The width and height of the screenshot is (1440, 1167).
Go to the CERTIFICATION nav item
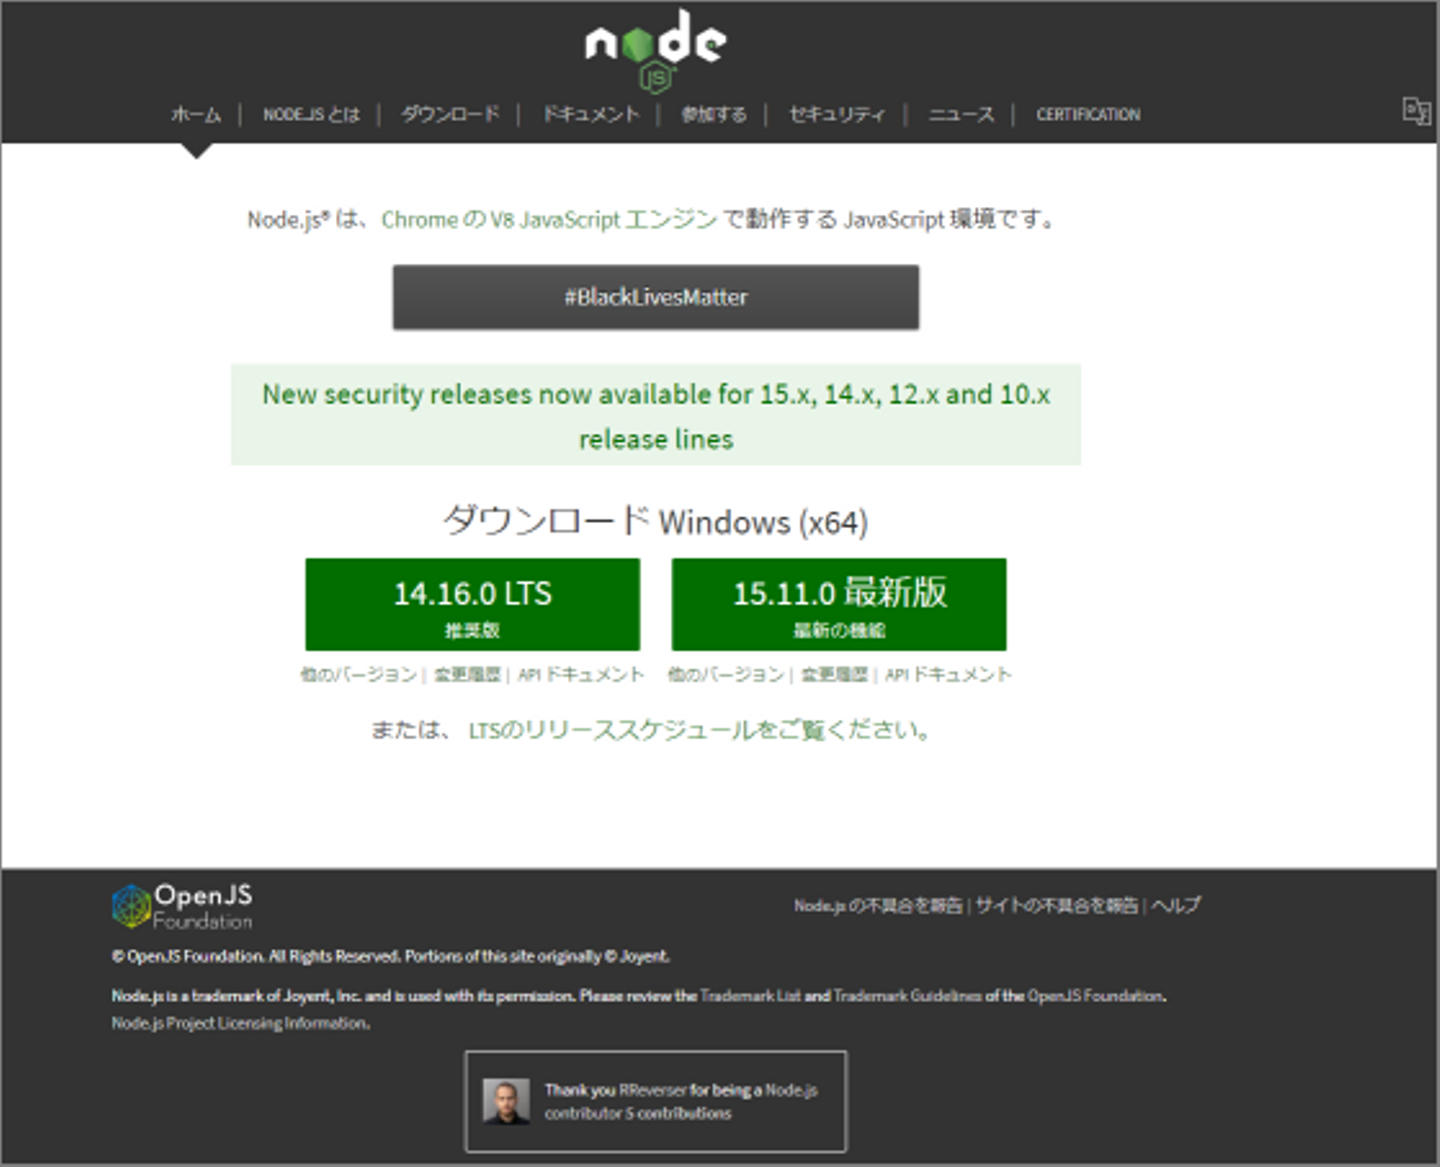coord(1088,114)
